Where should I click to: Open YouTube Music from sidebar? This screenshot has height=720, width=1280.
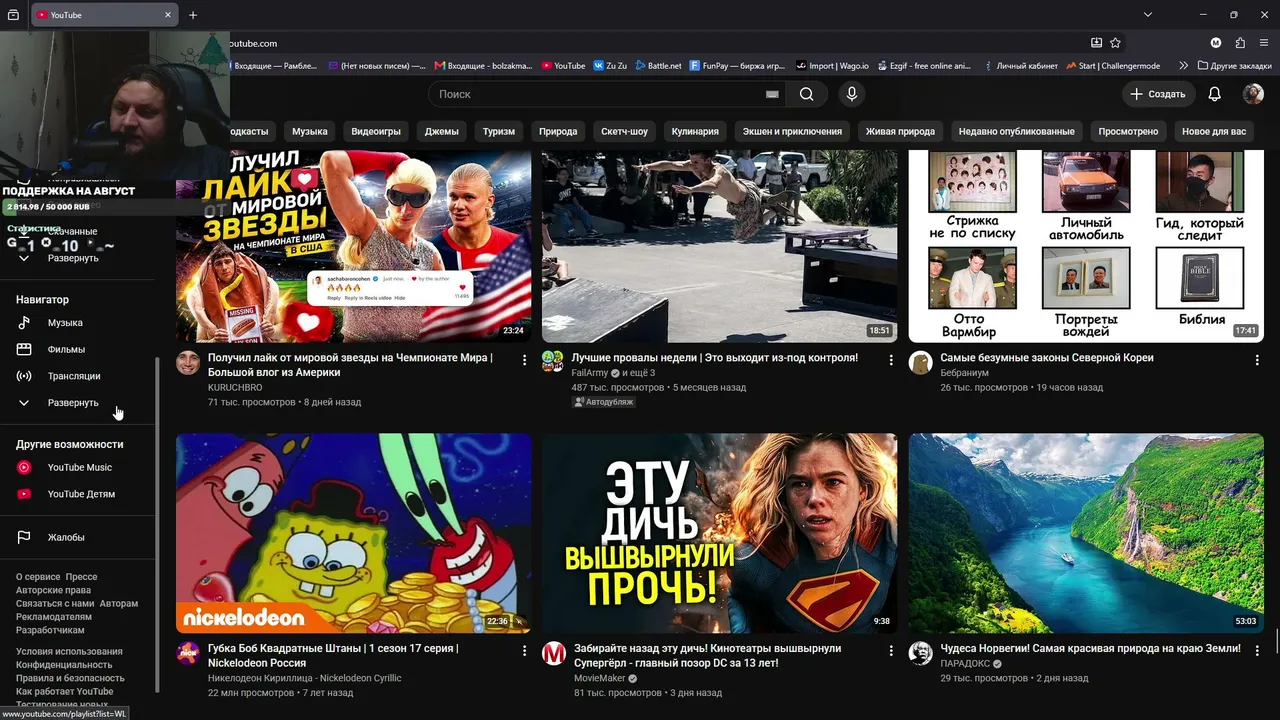79,467
